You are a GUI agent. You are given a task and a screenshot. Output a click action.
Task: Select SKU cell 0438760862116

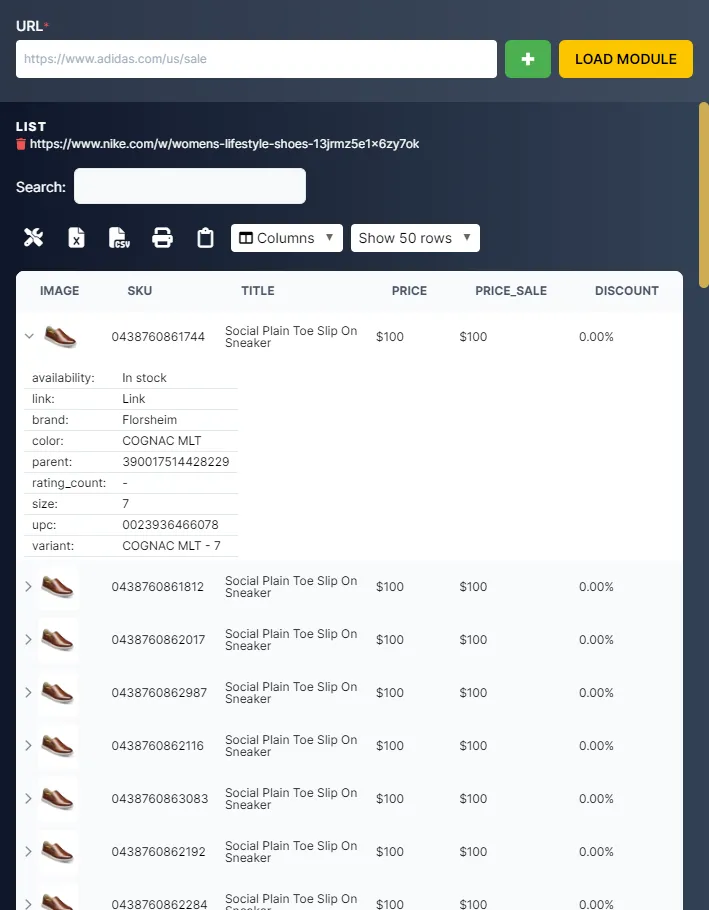point(158,746)
